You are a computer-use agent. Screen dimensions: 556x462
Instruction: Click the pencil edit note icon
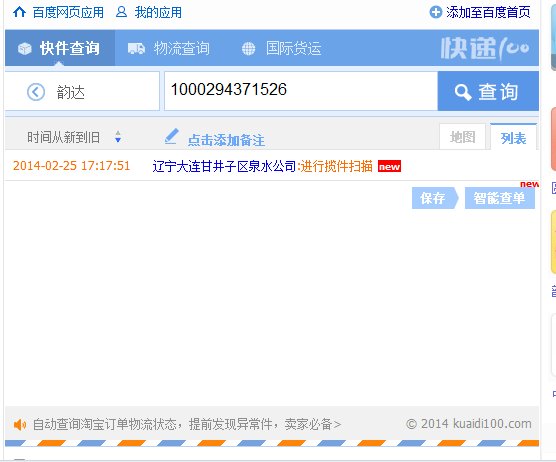[x=171, y=137]
